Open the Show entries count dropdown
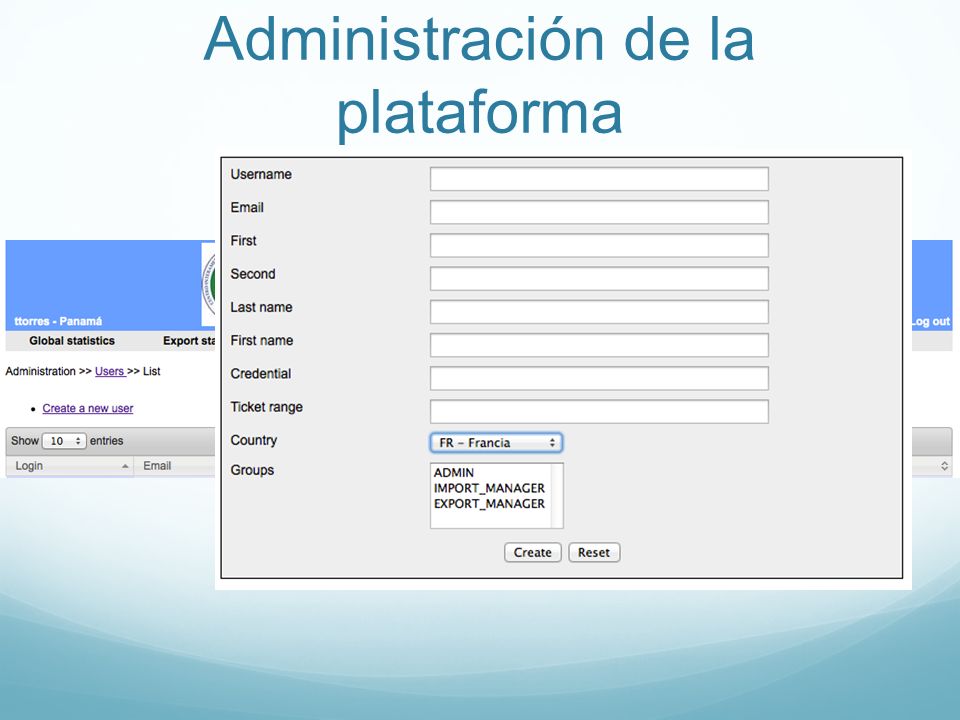The height and width of the screenshot is (720, 960). [x=64, y=441]
